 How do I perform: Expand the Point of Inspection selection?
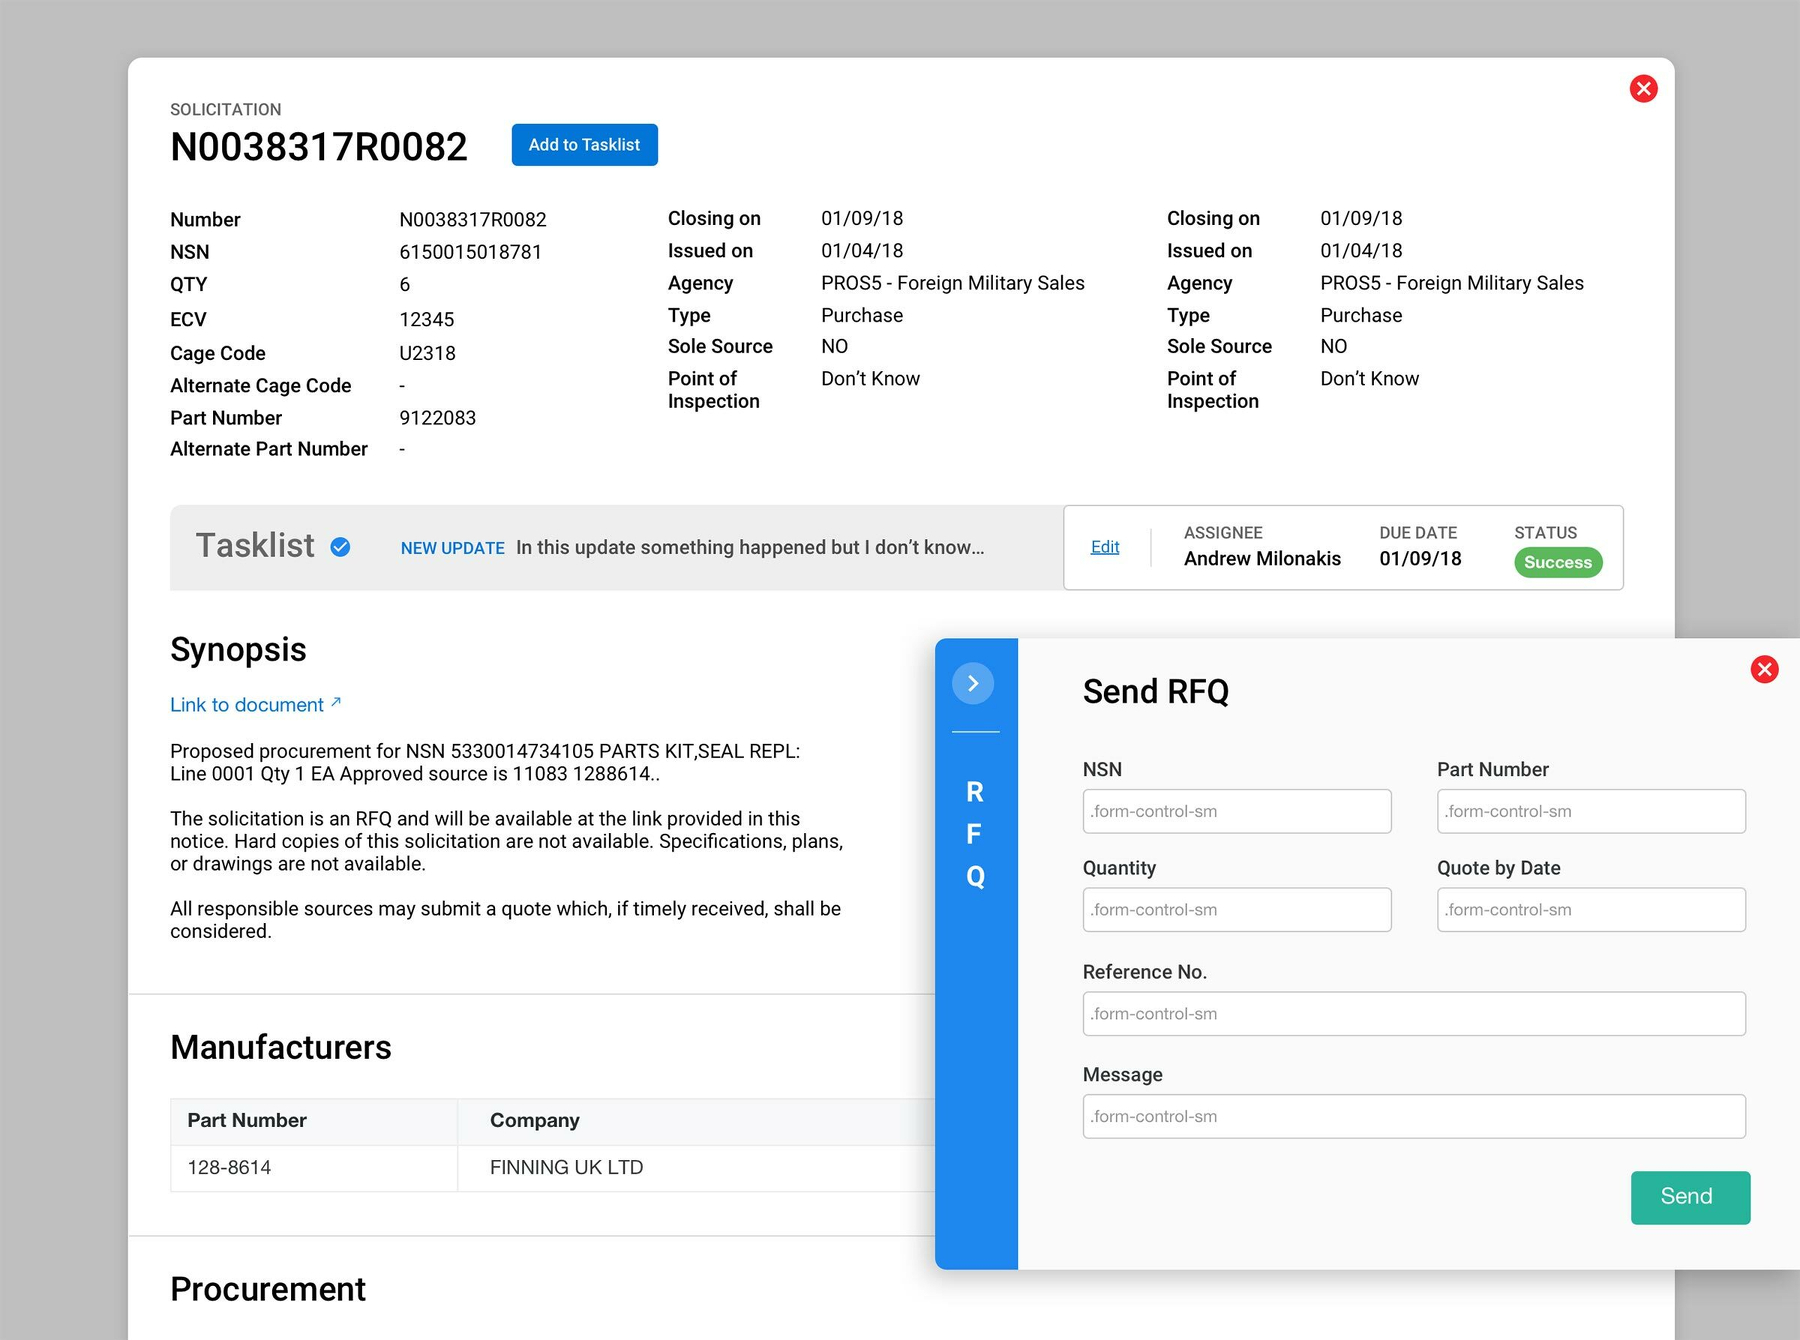click(870, 378)
